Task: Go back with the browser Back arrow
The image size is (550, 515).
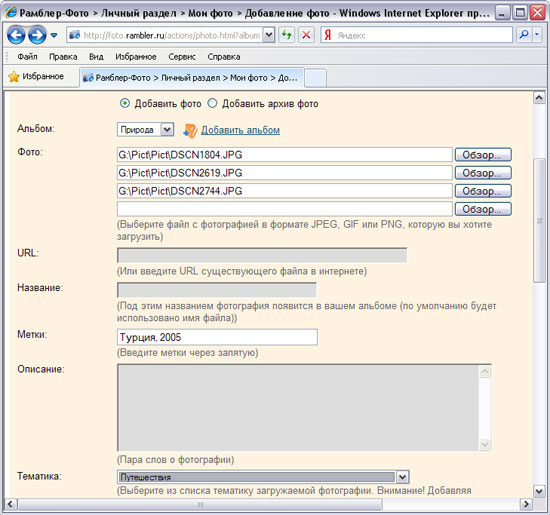Action: click(16, 35)
